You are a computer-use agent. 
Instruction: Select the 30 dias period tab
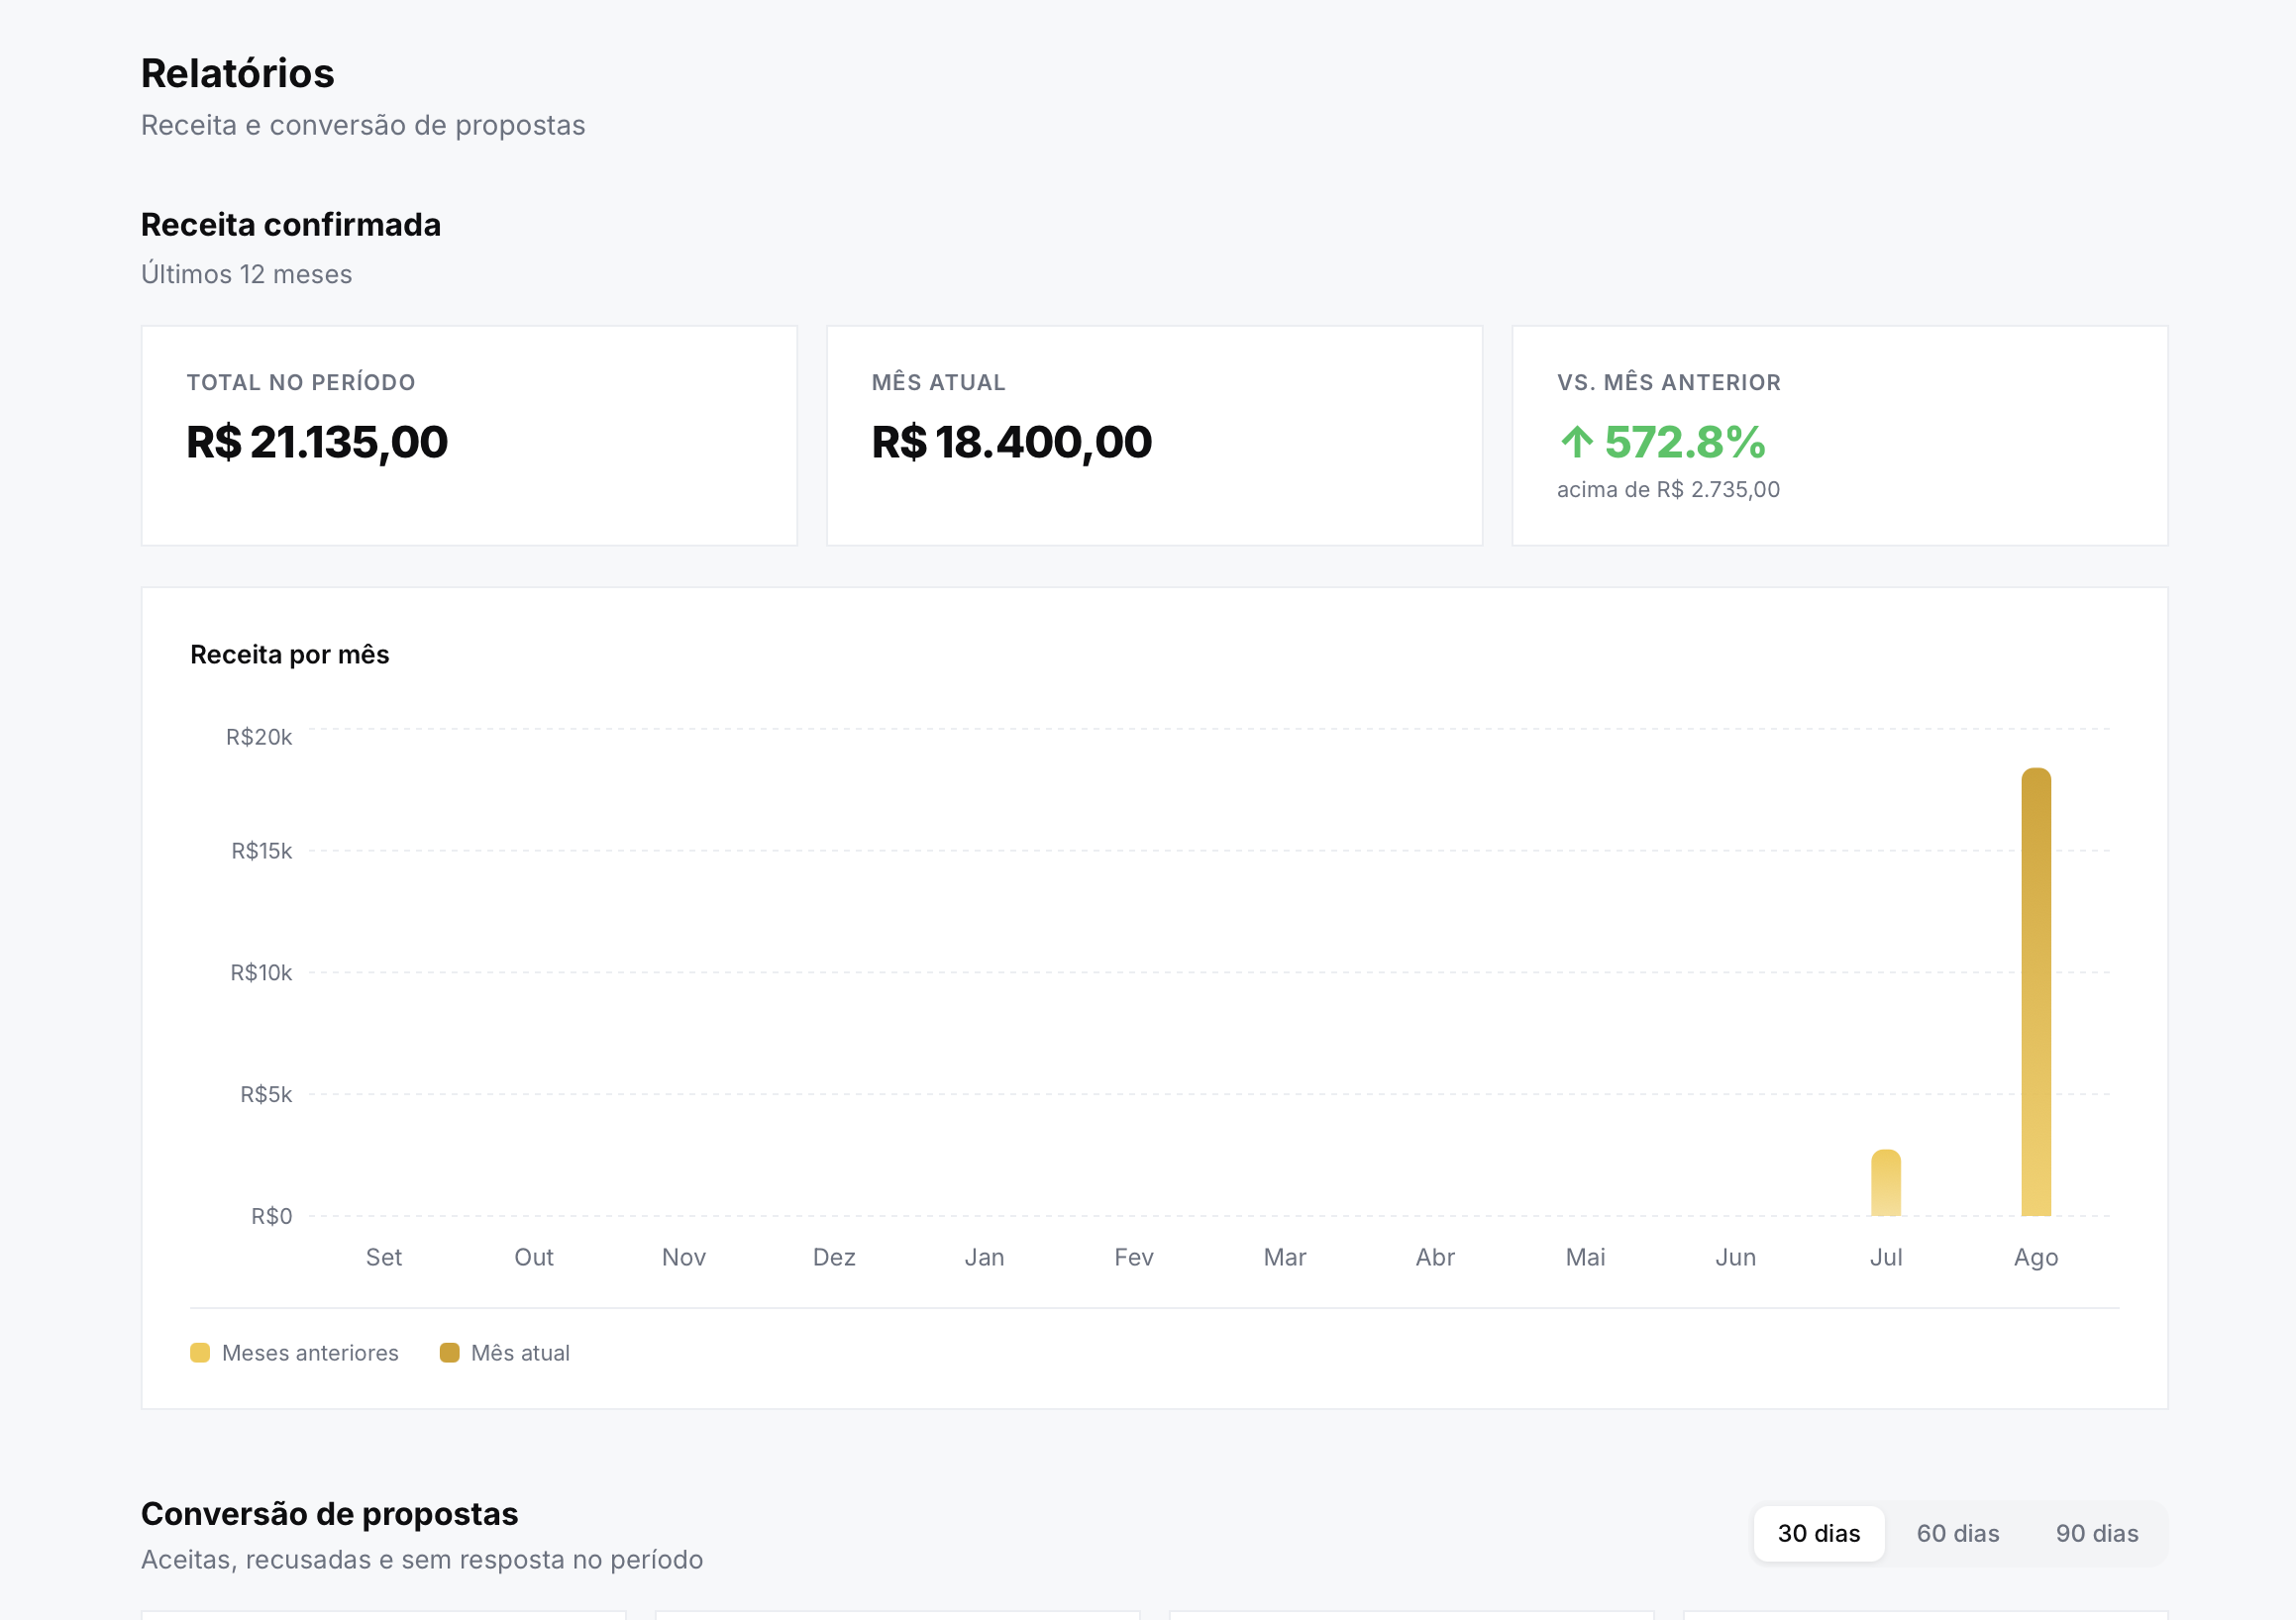click(1818, 1533)
